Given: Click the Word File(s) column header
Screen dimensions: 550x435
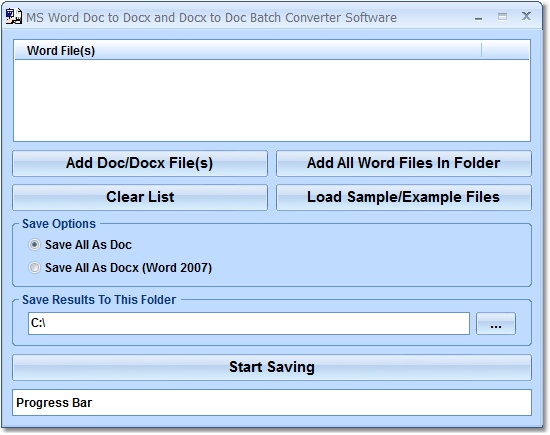Looking at the screenshot, I should click(x=248, y=51).
